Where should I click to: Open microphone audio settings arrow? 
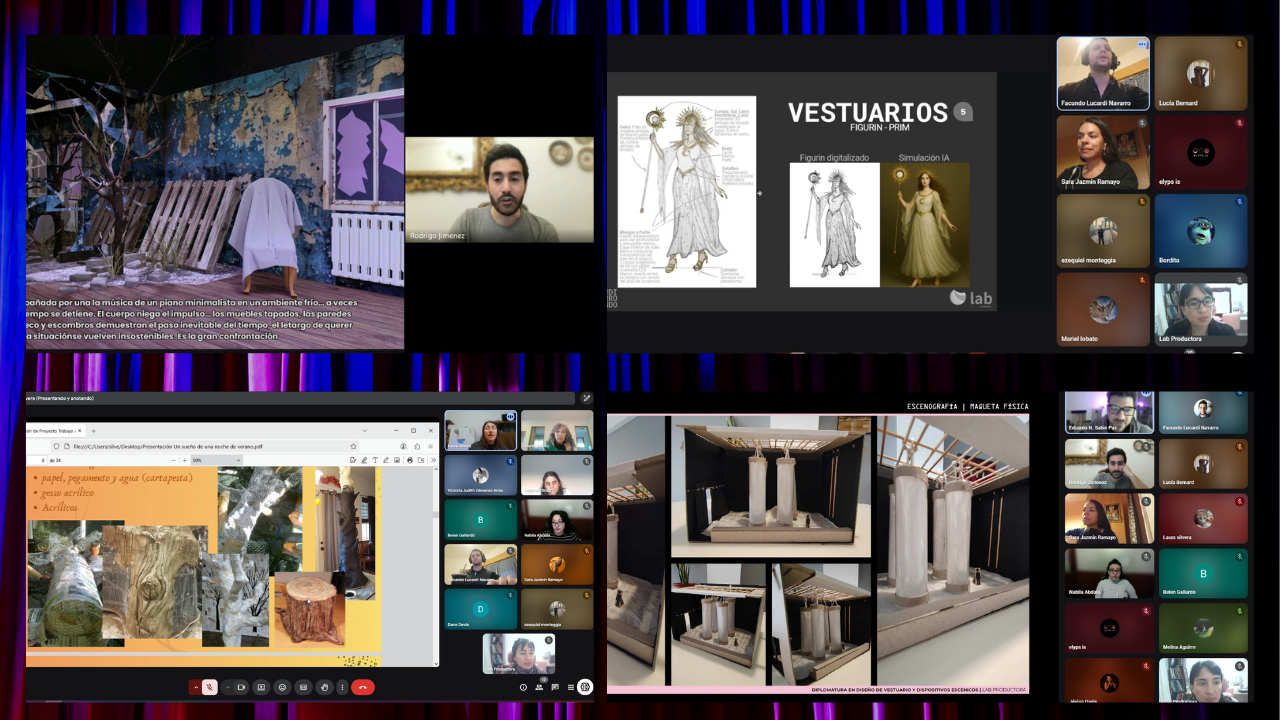[195, 687]
